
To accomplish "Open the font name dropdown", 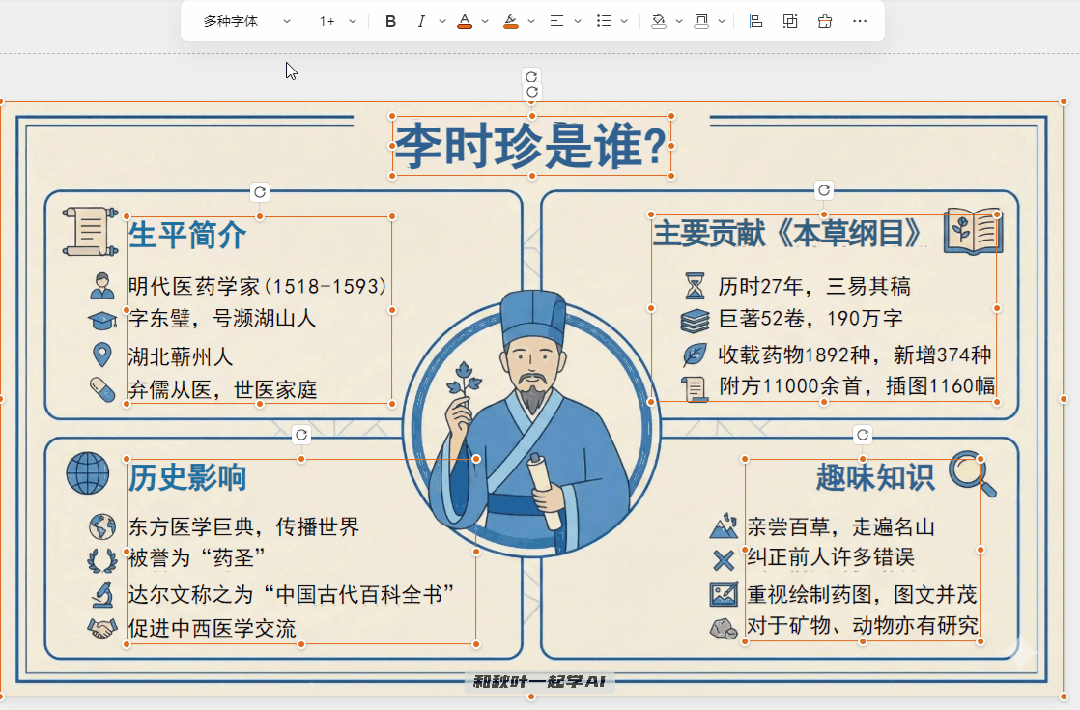I will [287, 20].
